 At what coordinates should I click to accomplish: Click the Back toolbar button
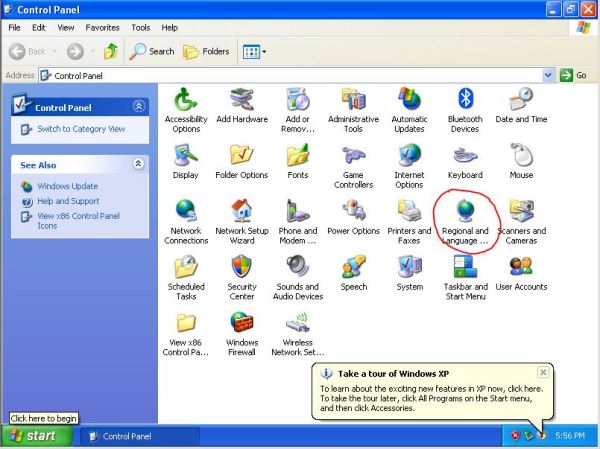[x=27, y=52]
